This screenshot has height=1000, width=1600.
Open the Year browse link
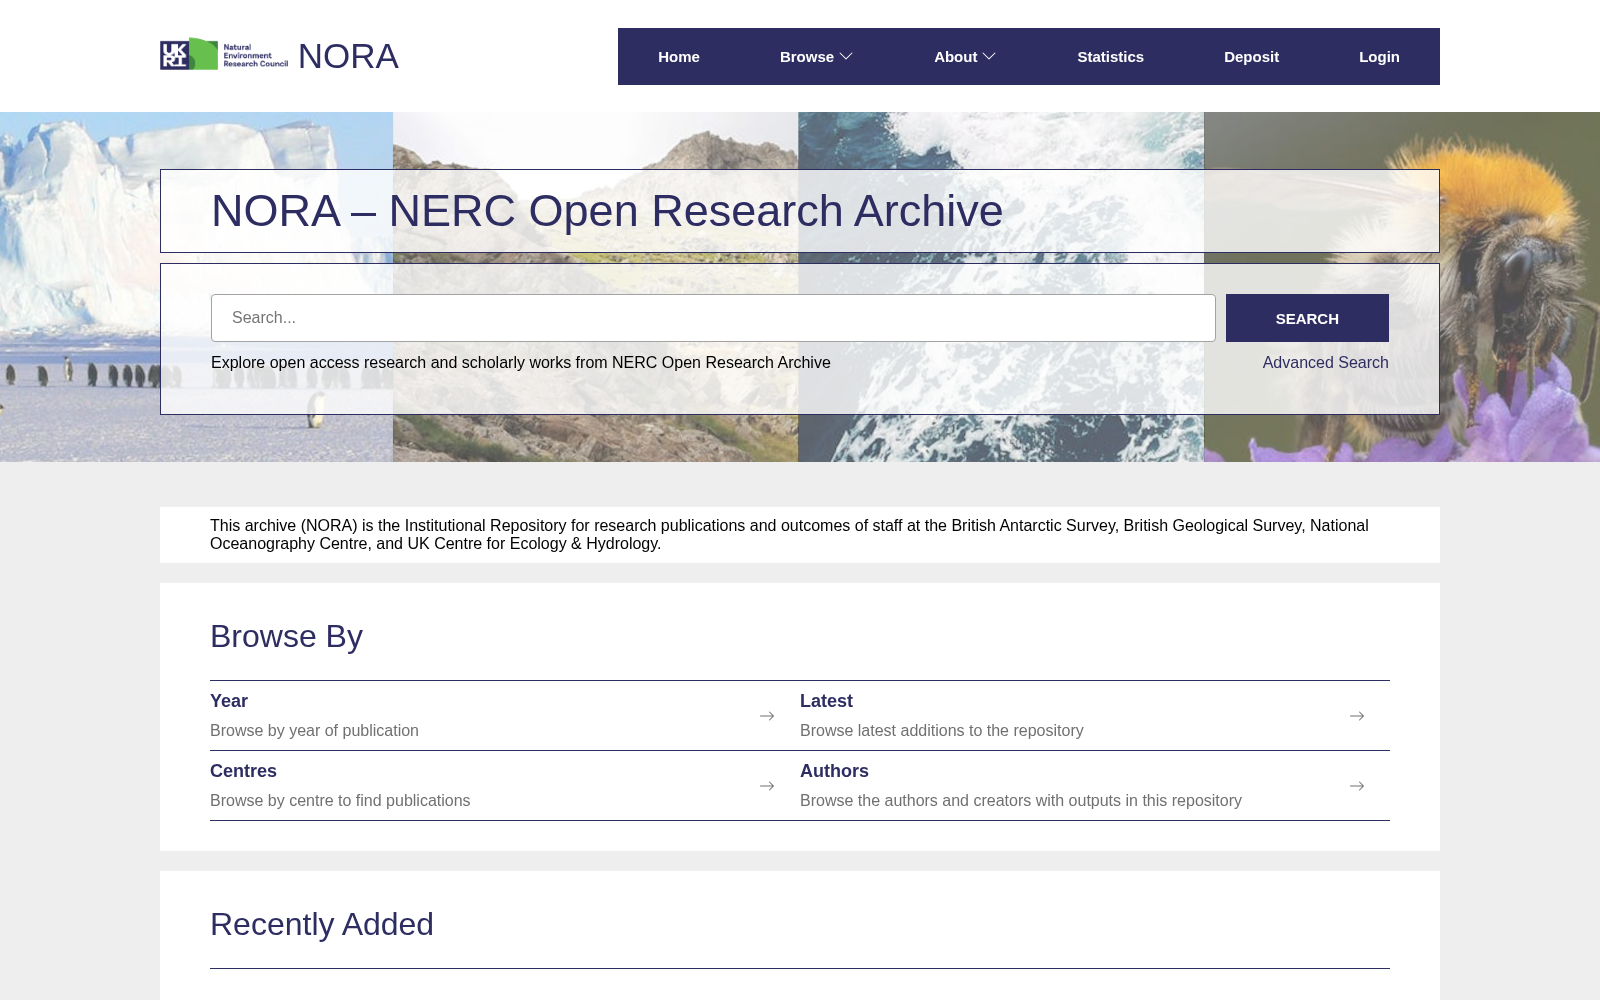coord(229,701)
